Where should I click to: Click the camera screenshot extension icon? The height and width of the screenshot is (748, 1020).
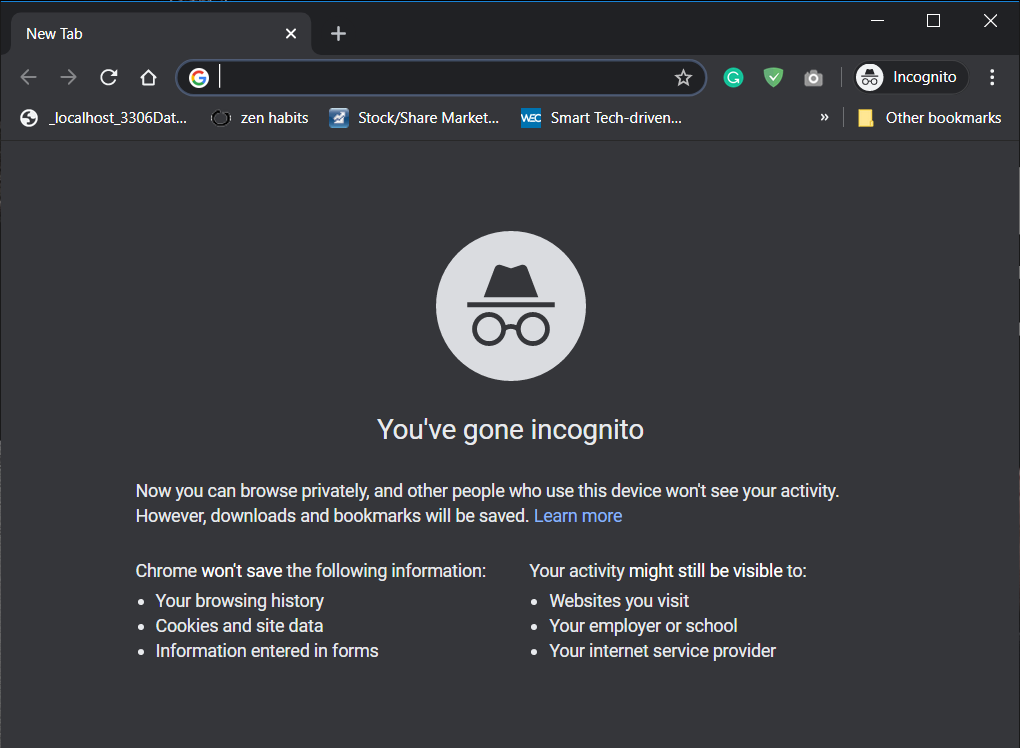click(x=813, y=78)
